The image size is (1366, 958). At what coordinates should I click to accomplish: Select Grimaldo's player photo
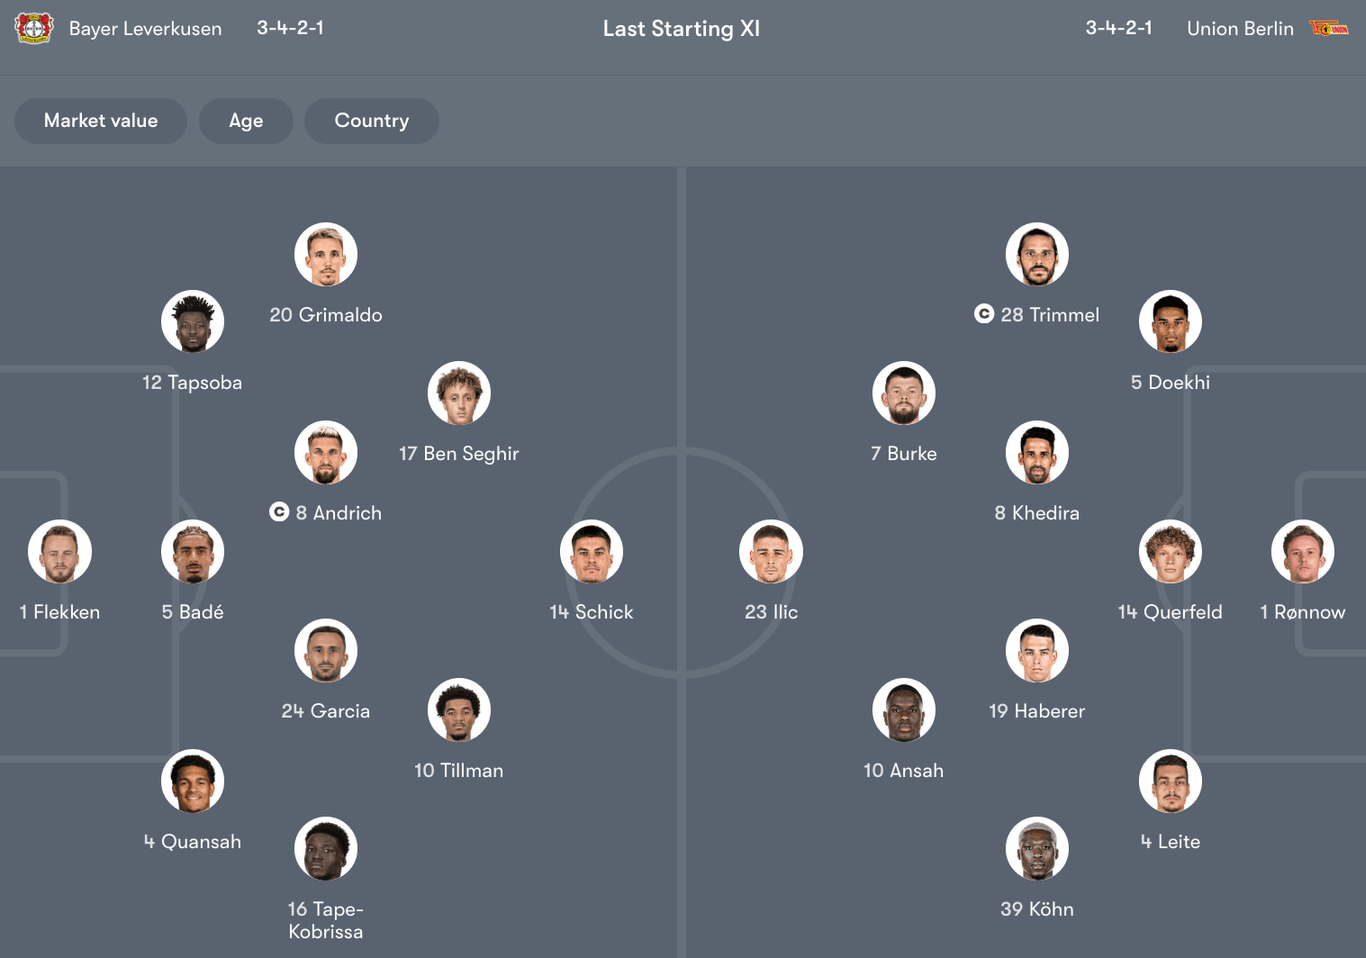point(326,254)
